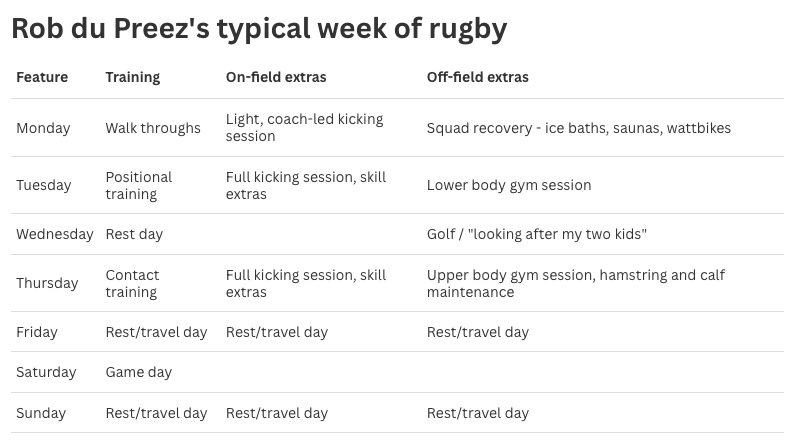Click the Light, coach-led kicking session cell
The width and height of the screenshot is (794, 444).
coord(304,127)
